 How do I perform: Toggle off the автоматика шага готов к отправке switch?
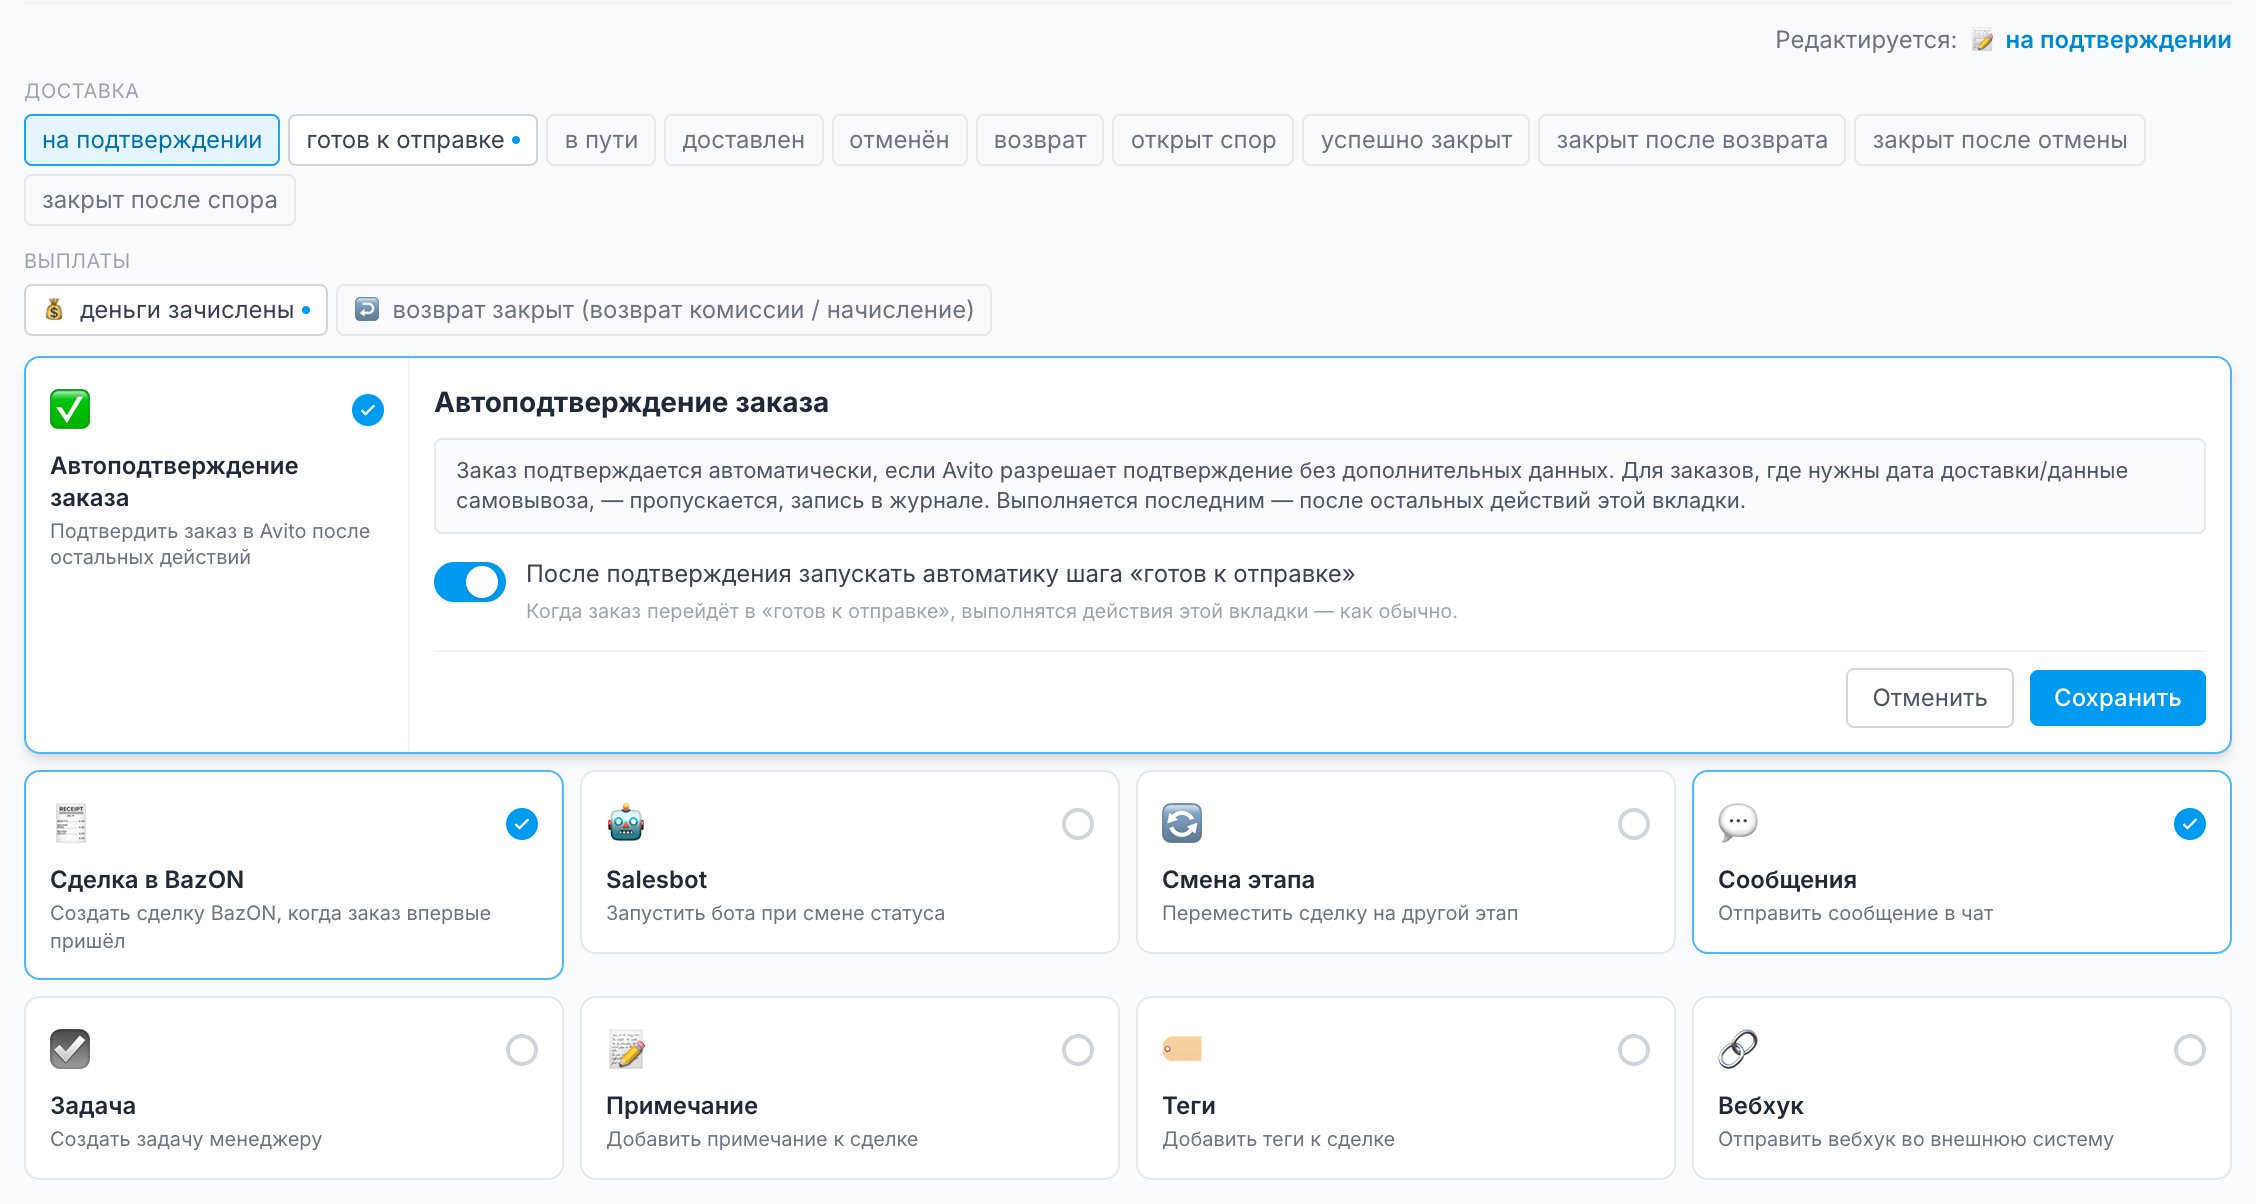point(470,581)
